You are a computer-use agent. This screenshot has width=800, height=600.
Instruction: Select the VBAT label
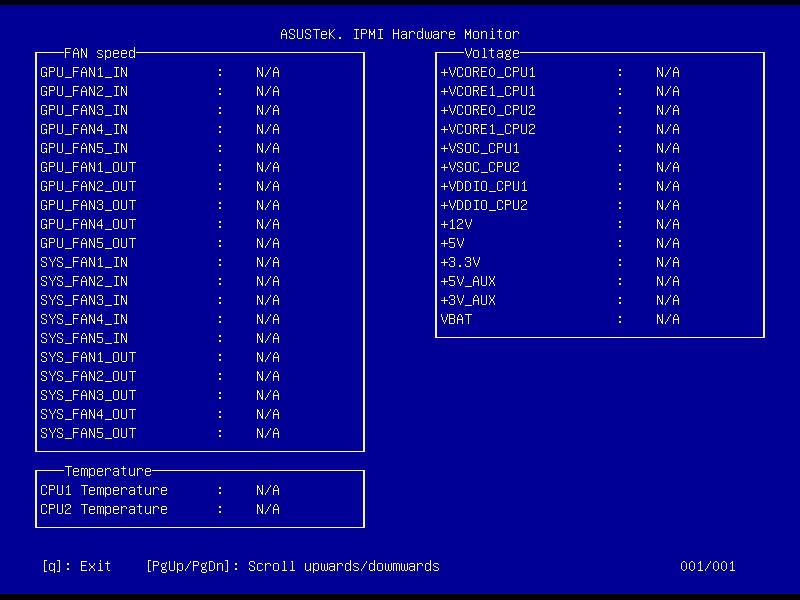coord(456,319)
